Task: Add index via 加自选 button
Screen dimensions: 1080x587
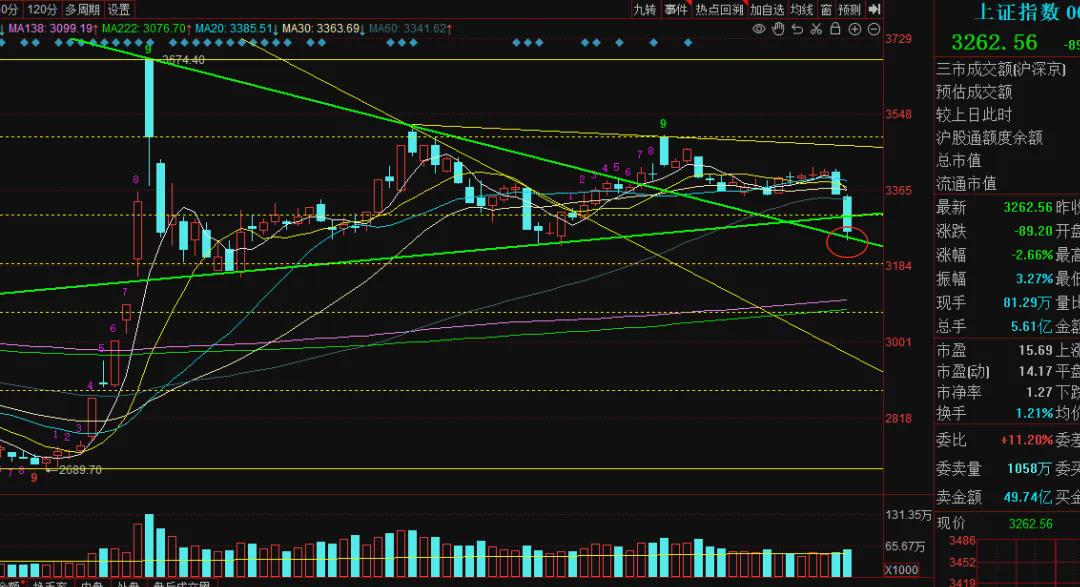Action: (x=767, y=9)
